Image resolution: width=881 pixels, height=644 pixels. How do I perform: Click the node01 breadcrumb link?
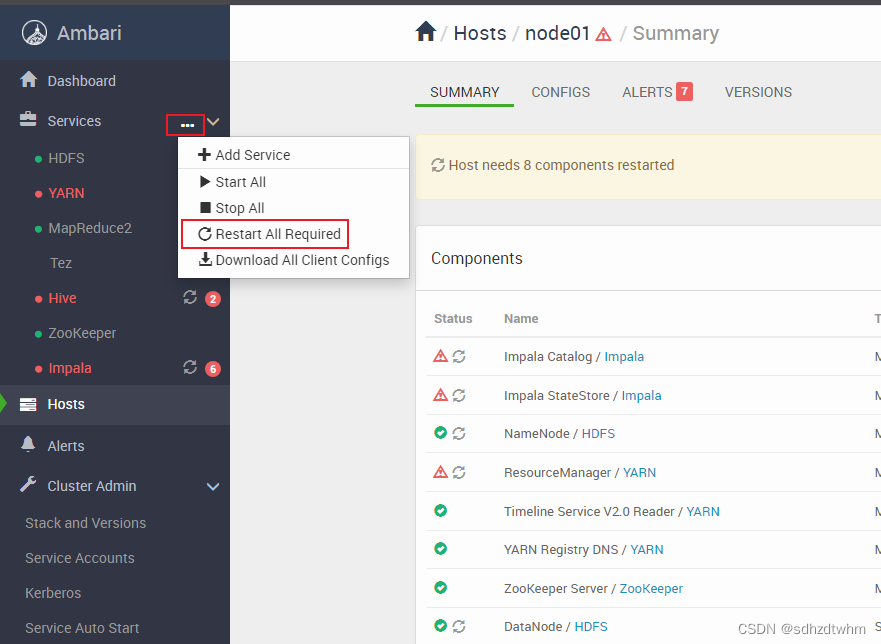click(557, 33)
